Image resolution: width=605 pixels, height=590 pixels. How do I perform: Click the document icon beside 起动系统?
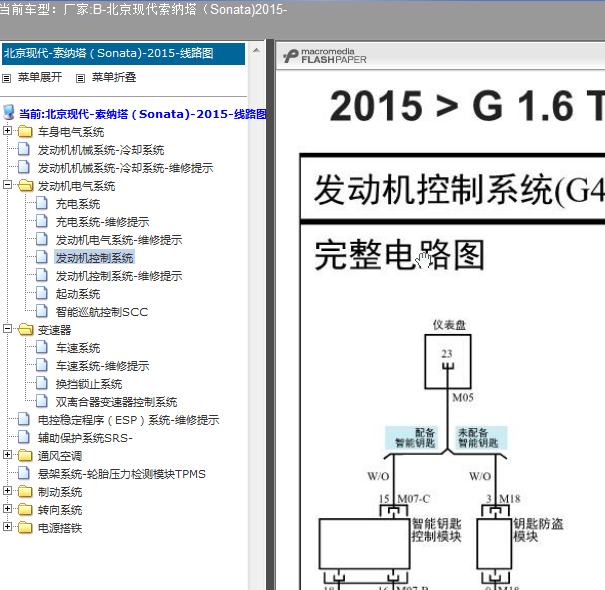[42, 293]
